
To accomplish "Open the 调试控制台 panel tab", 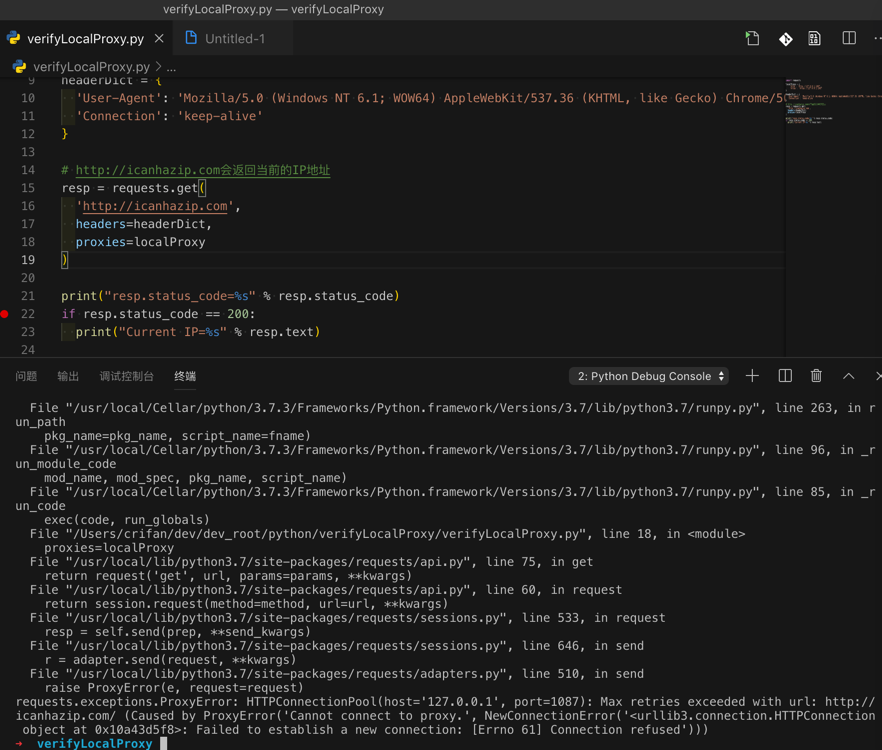I will coord(126,377).
